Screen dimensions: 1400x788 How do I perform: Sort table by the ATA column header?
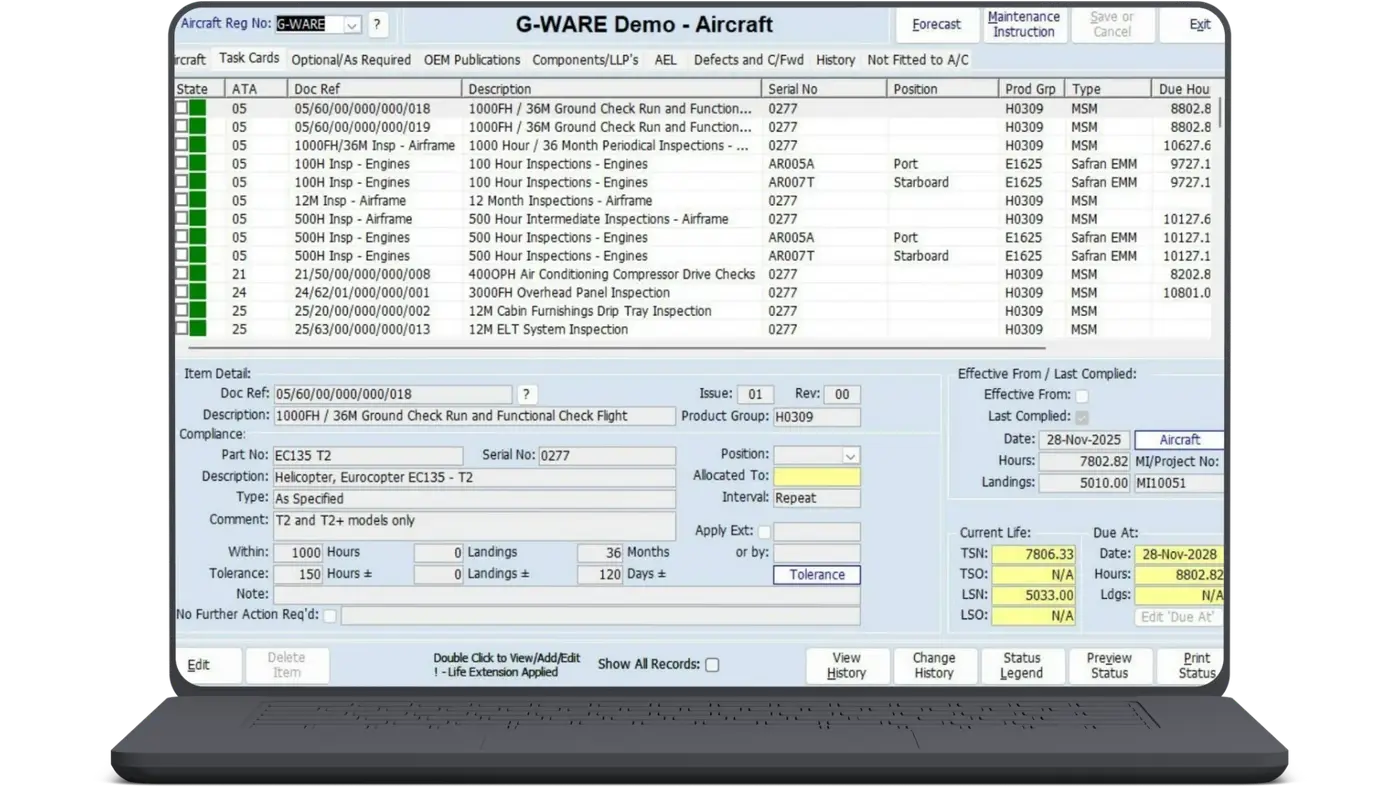(258, 89)
